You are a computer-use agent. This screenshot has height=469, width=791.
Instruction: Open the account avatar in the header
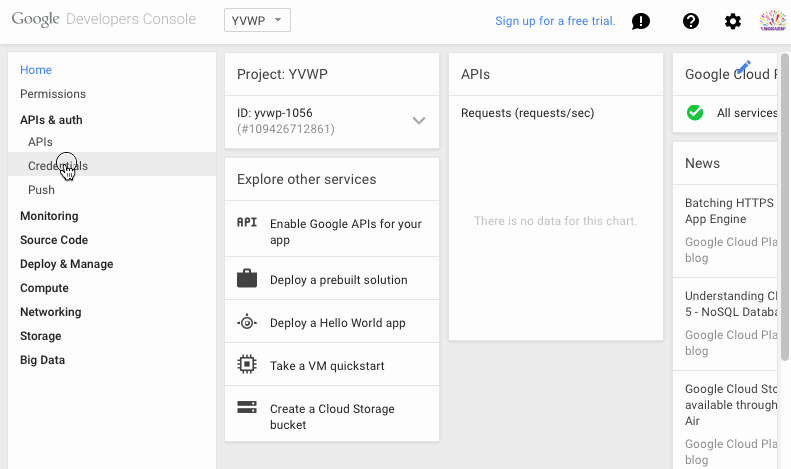772,21
